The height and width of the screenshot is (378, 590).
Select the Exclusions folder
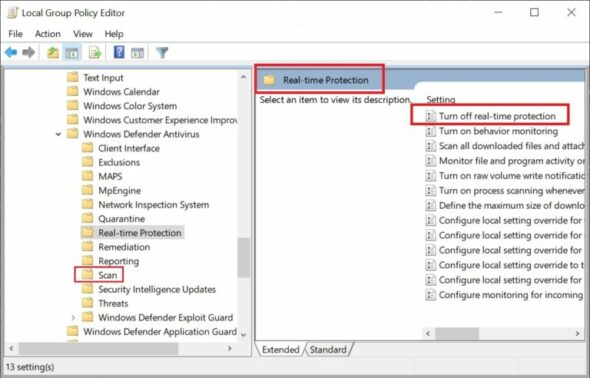pos(111,162)
